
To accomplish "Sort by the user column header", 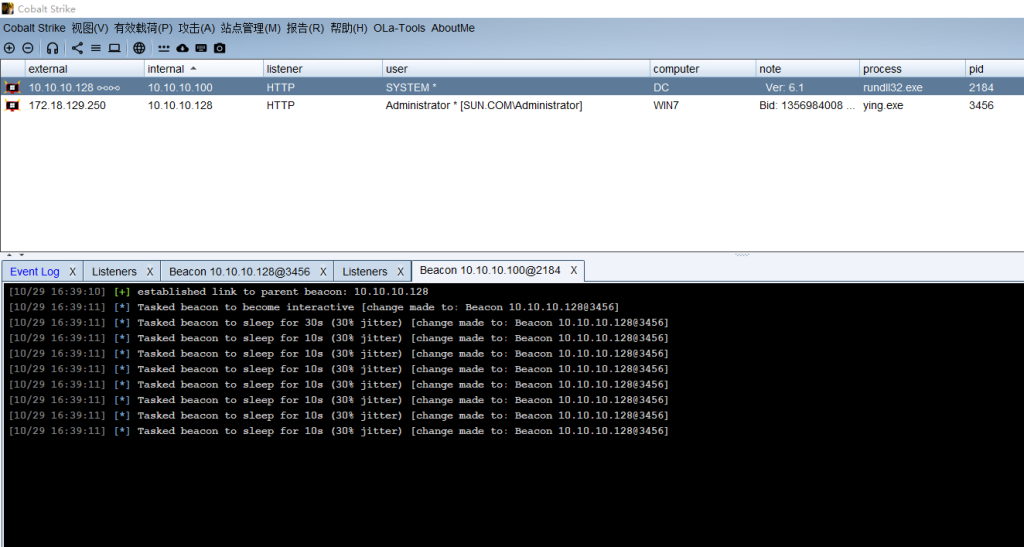I will click(516, 69).
